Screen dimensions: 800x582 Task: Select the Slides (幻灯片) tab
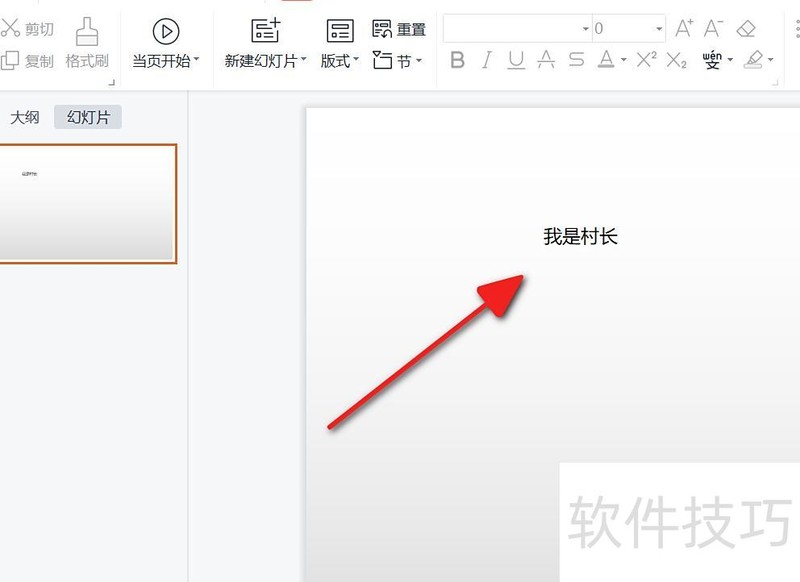pos(89,117)
